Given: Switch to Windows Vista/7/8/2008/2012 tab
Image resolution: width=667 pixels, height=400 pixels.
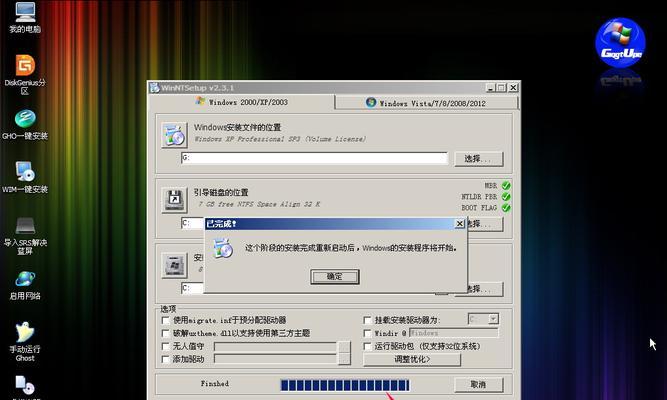Looking at the screenshot, I should click(426, 103).
